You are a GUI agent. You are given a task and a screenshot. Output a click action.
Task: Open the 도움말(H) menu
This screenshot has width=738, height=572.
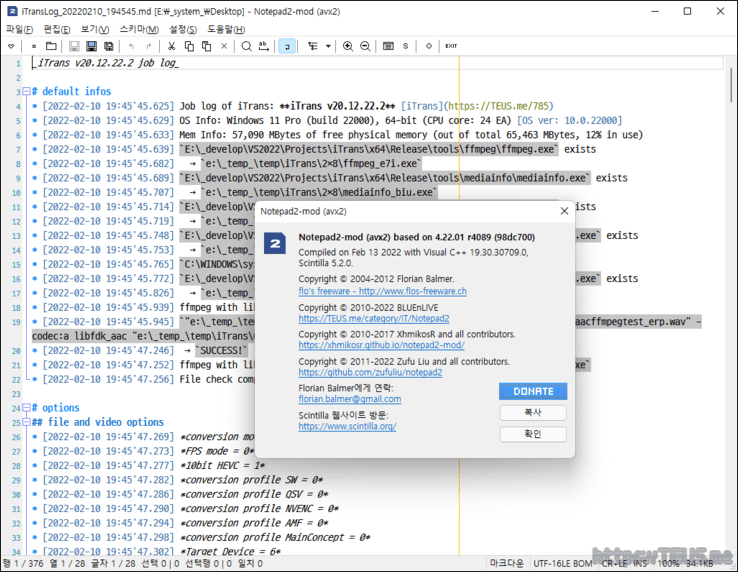(226, 29)
